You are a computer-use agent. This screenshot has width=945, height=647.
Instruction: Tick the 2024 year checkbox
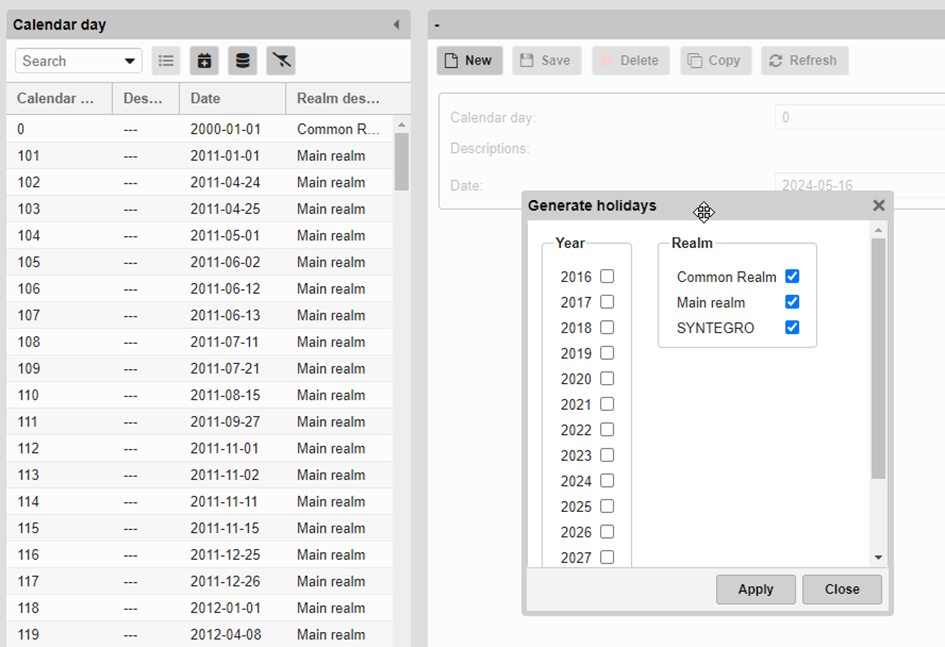[x=607, y=481]
